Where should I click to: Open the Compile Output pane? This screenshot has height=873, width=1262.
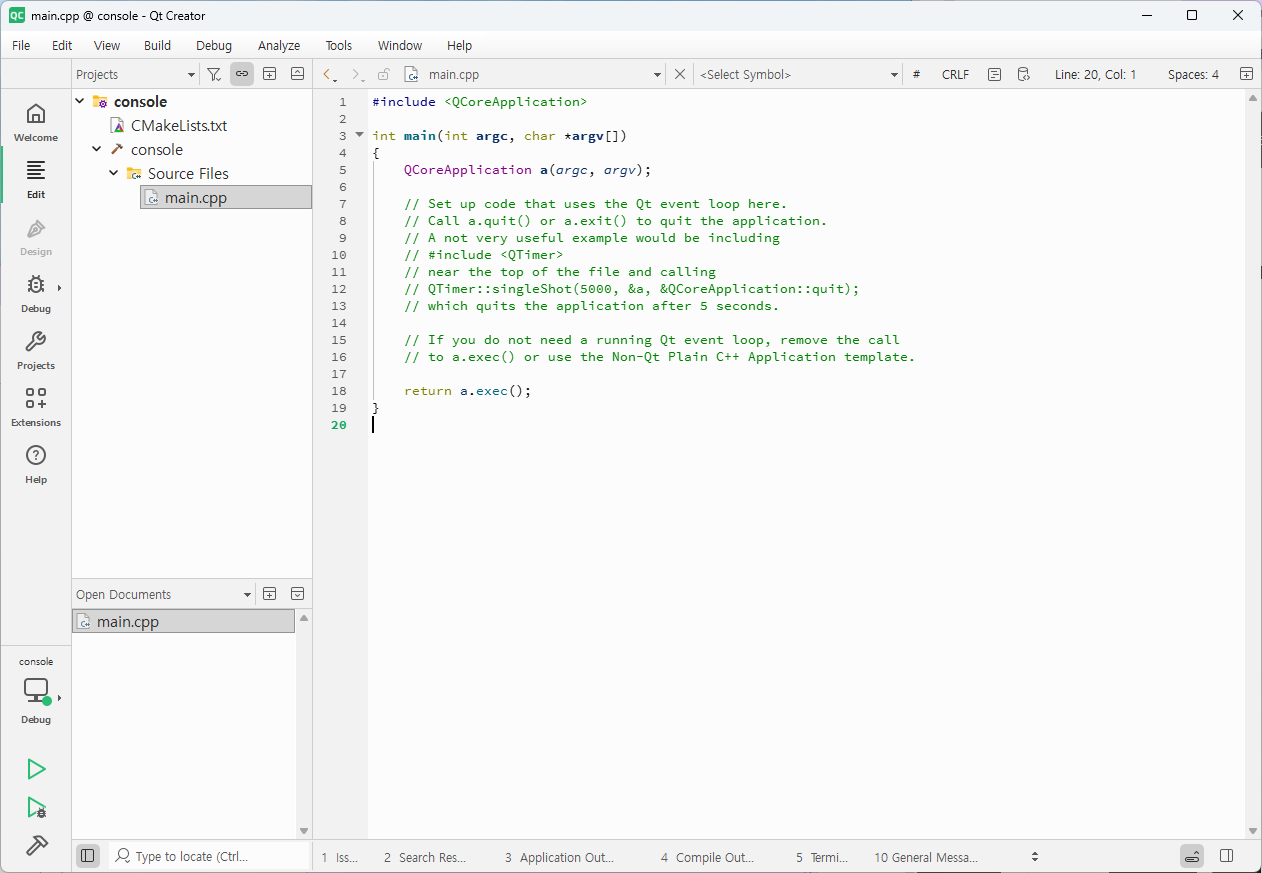707,857
